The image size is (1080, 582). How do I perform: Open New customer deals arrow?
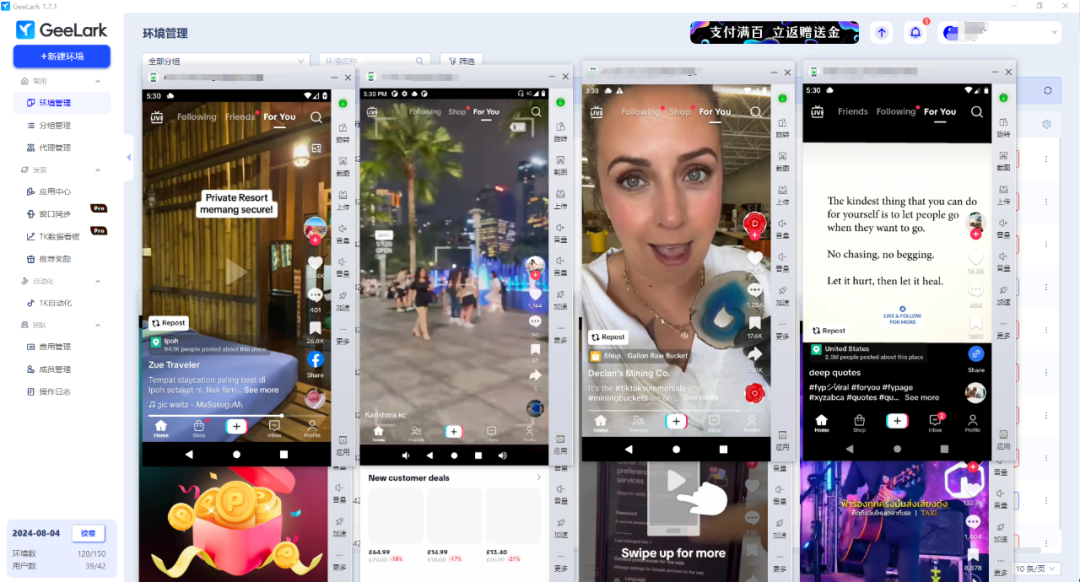(x=539, y=477)
